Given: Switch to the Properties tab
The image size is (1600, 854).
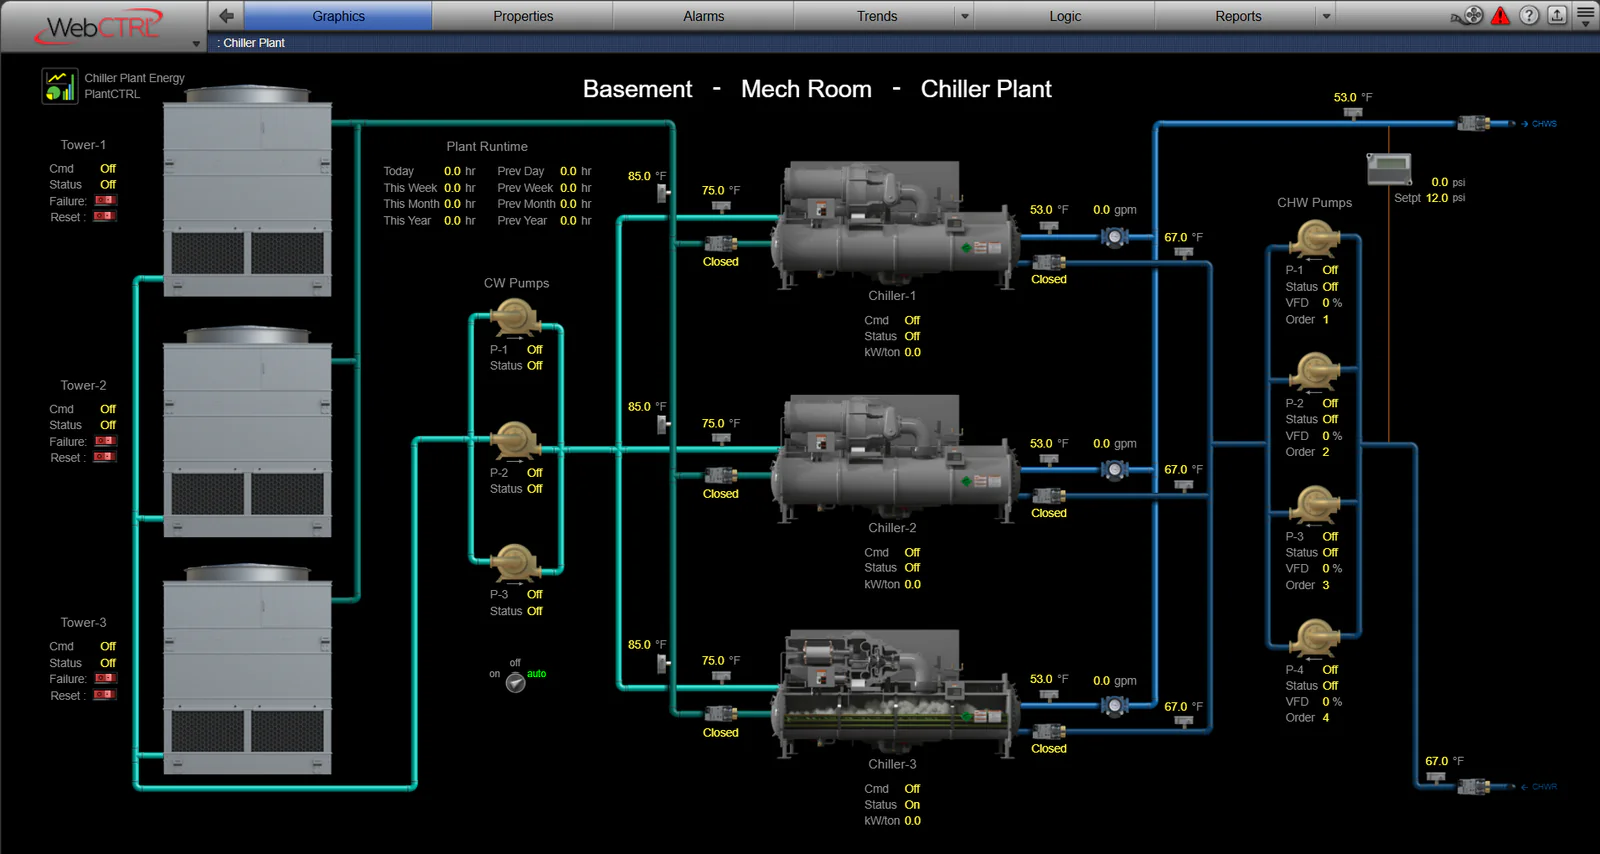Looking at the screenshot, I should click(523, 16).
